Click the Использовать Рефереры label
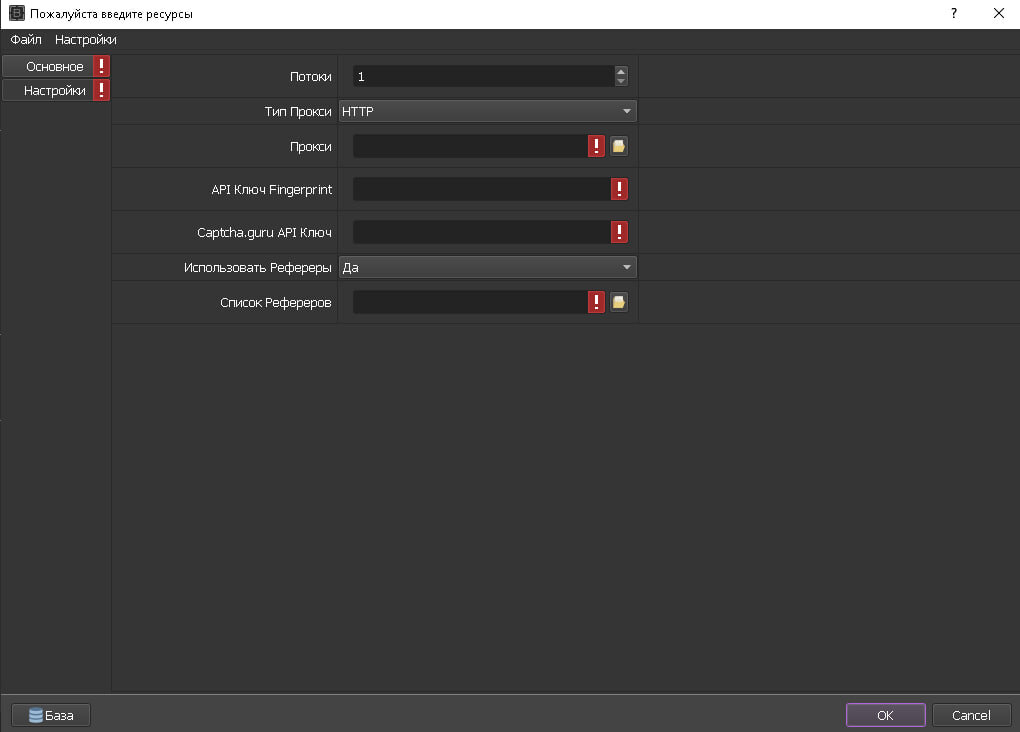This screenshot has height=732, width=1020. 258,268
